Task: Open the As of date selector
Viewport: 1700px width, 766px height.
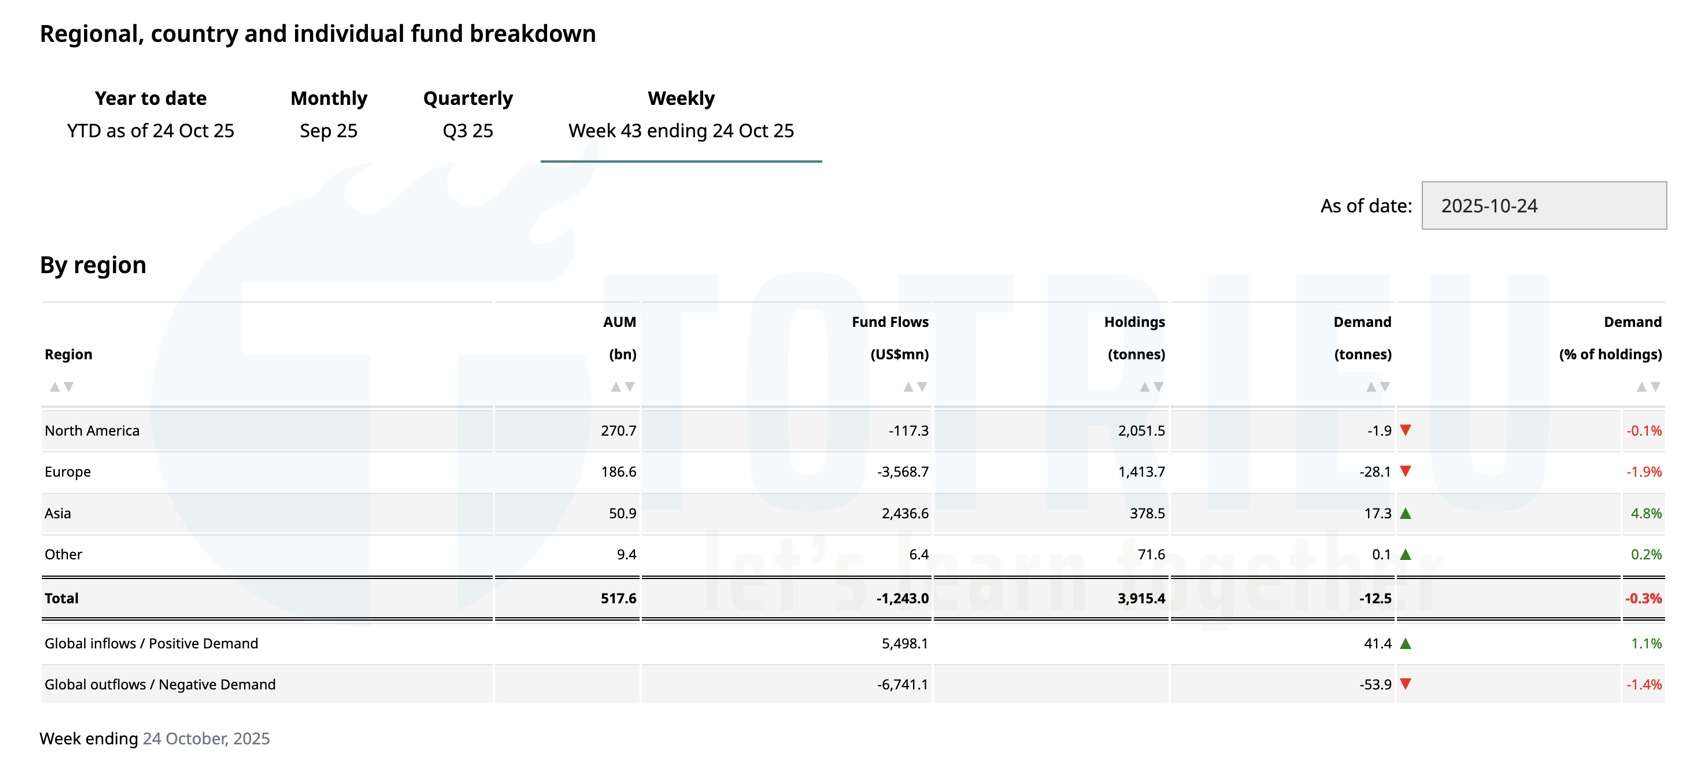Action: pos(1543,206)
